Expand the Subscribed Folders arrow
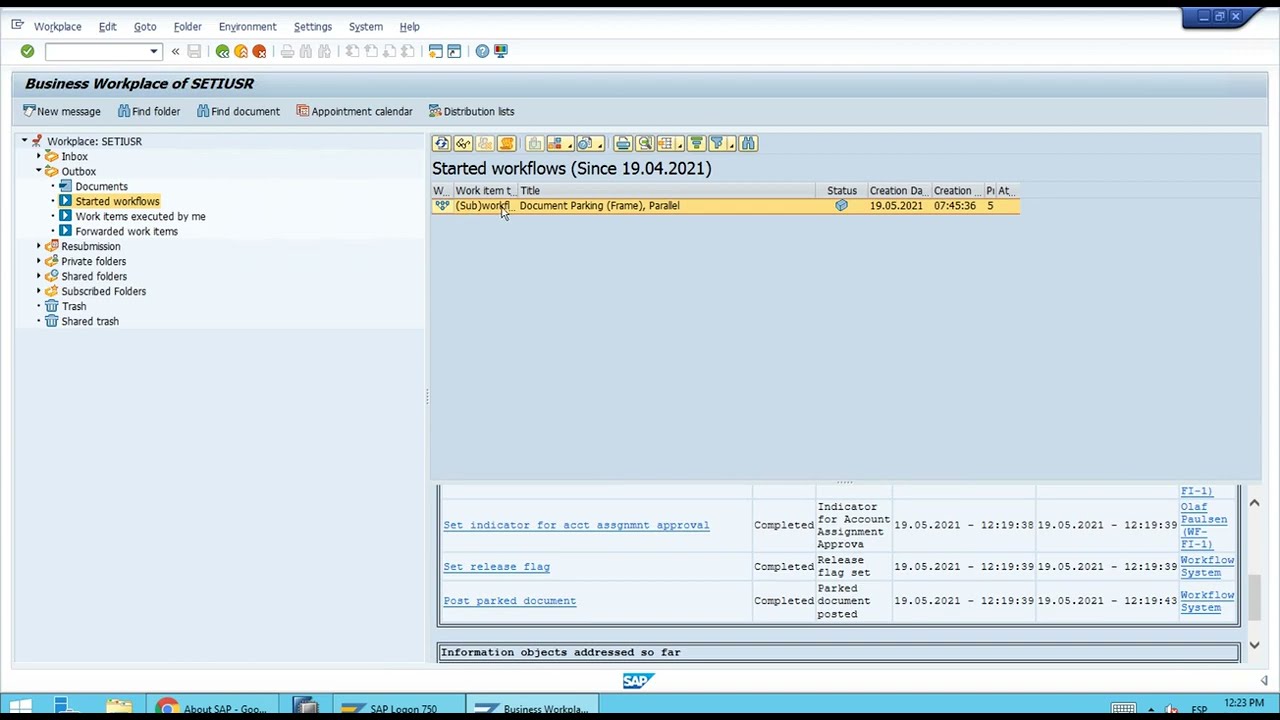The height and width of the screenshot is (720, 1280). pyautogui.click(x=39, y=291)
